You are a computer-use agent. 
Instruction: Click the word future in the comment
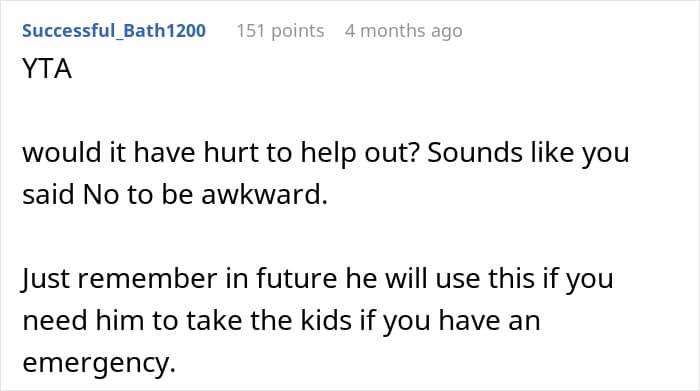[297, 279]
